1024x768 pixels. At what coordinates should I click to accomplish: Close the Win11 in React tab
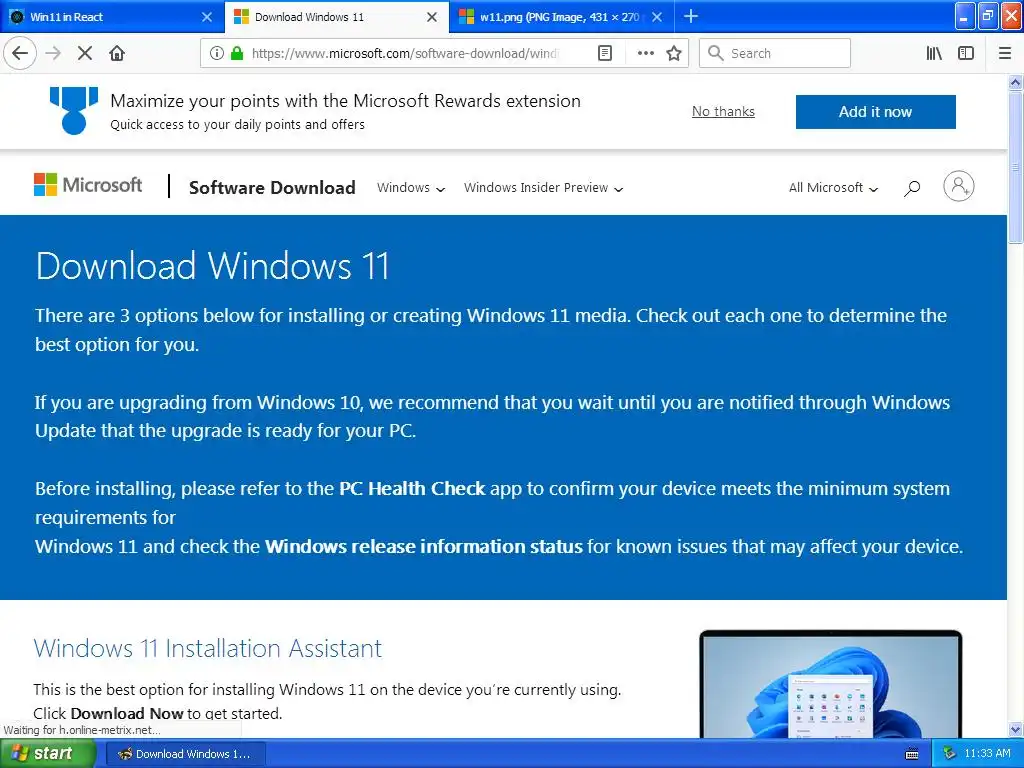[207, 17]
